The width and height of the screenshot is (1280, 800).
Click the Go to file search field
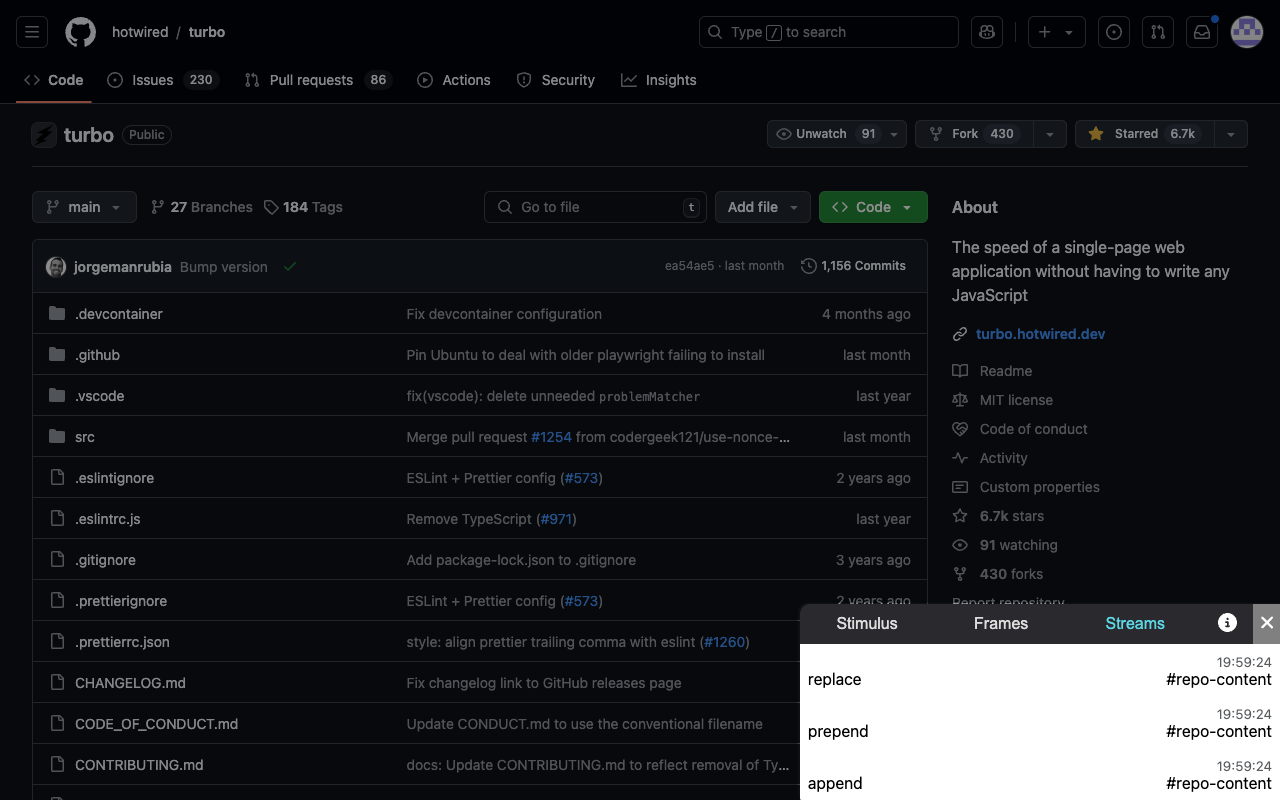click(x=595, y=207)
